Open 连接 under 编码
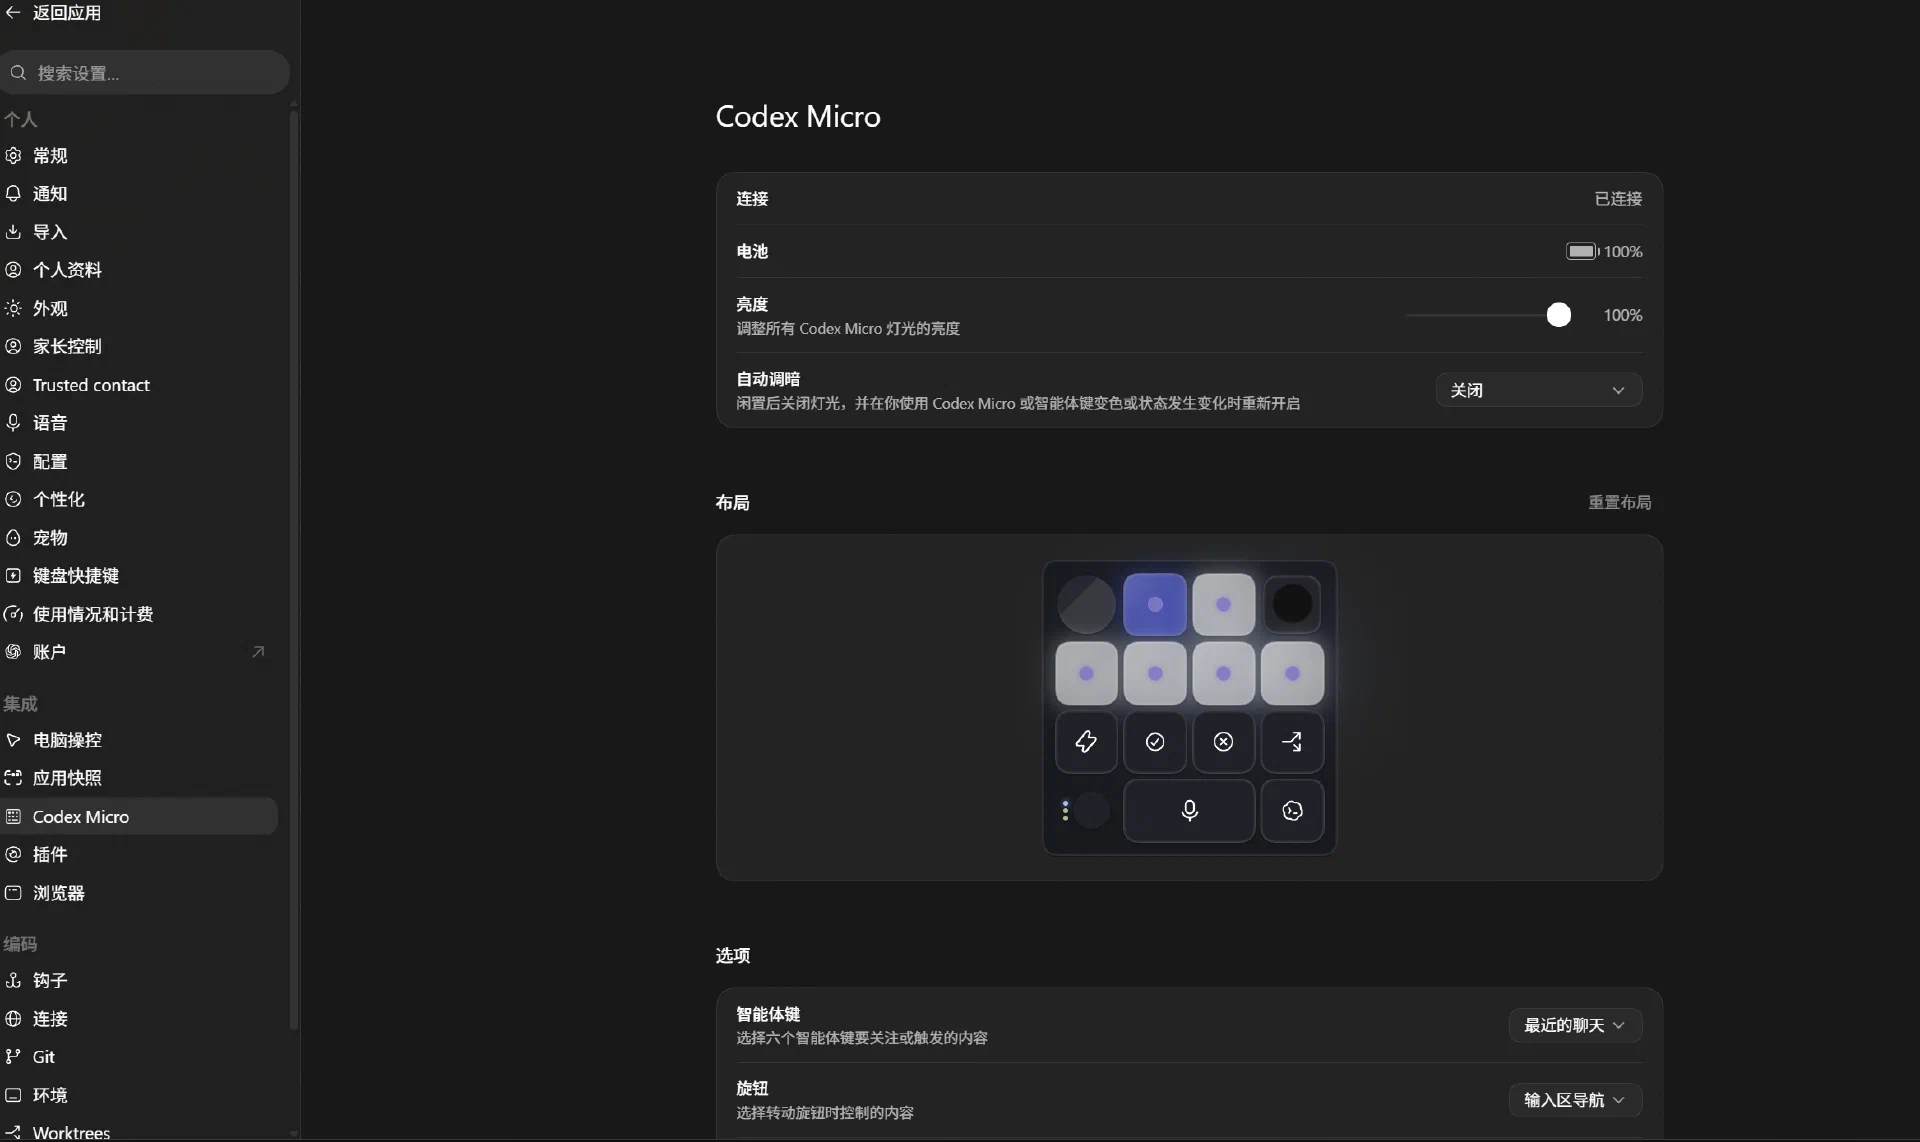This screenshot has height=1142, width=1920. click(139, 1019)
